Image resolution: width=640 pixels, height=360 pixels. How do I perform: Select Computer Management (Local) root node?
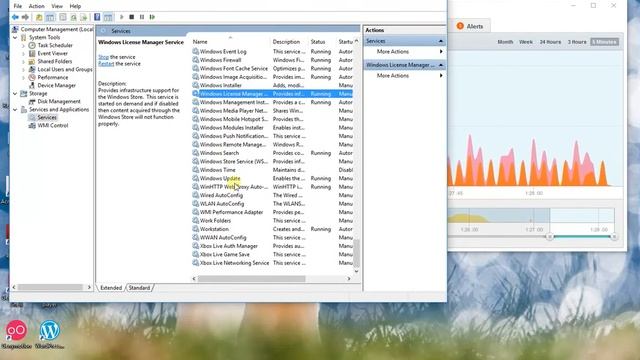52,29
